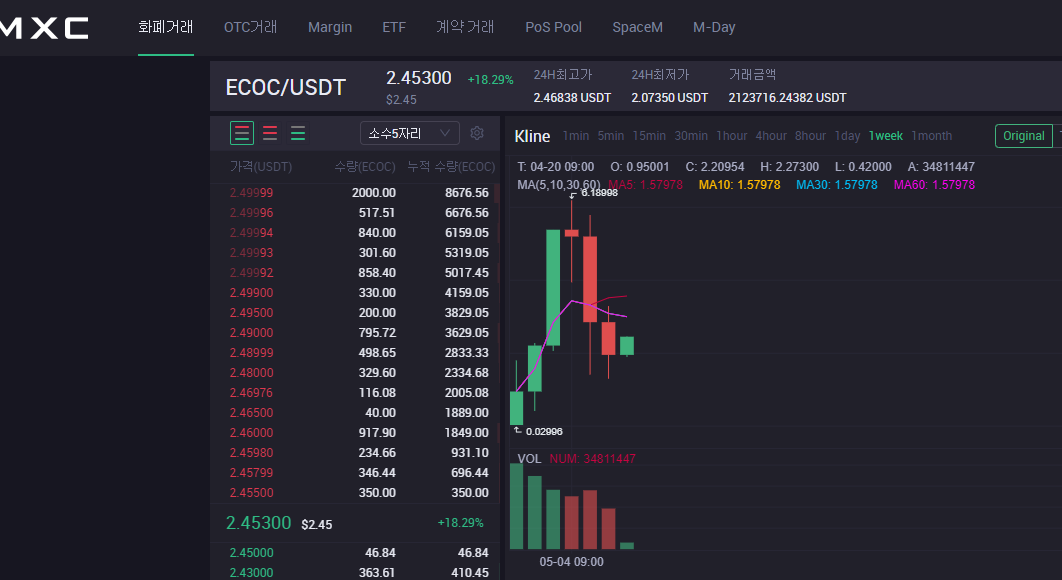Image resolution: width=1062 pixels, height=580 pixels.
Task: Select the 30min chart interval
Action: coord(691,136)
